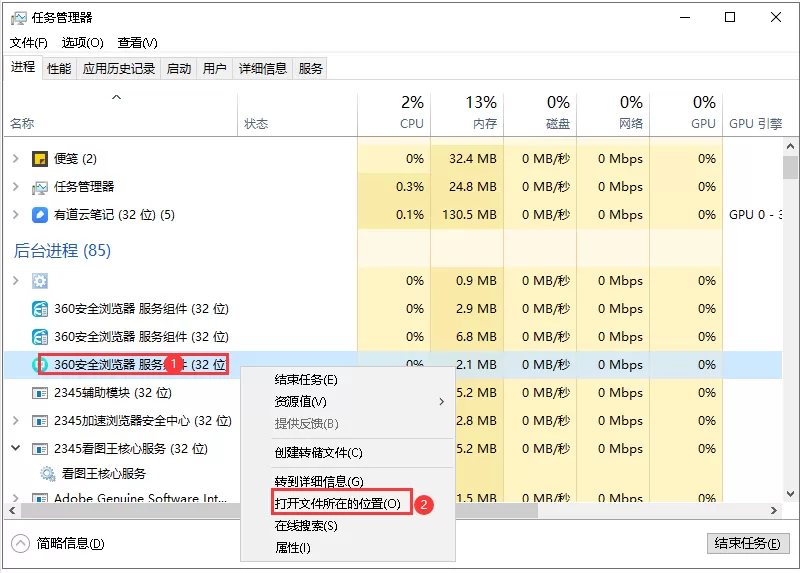Viewport: 802px width, 573px height.
Task: Click the 有道云笔记 app icon
Action: (40, 215)
